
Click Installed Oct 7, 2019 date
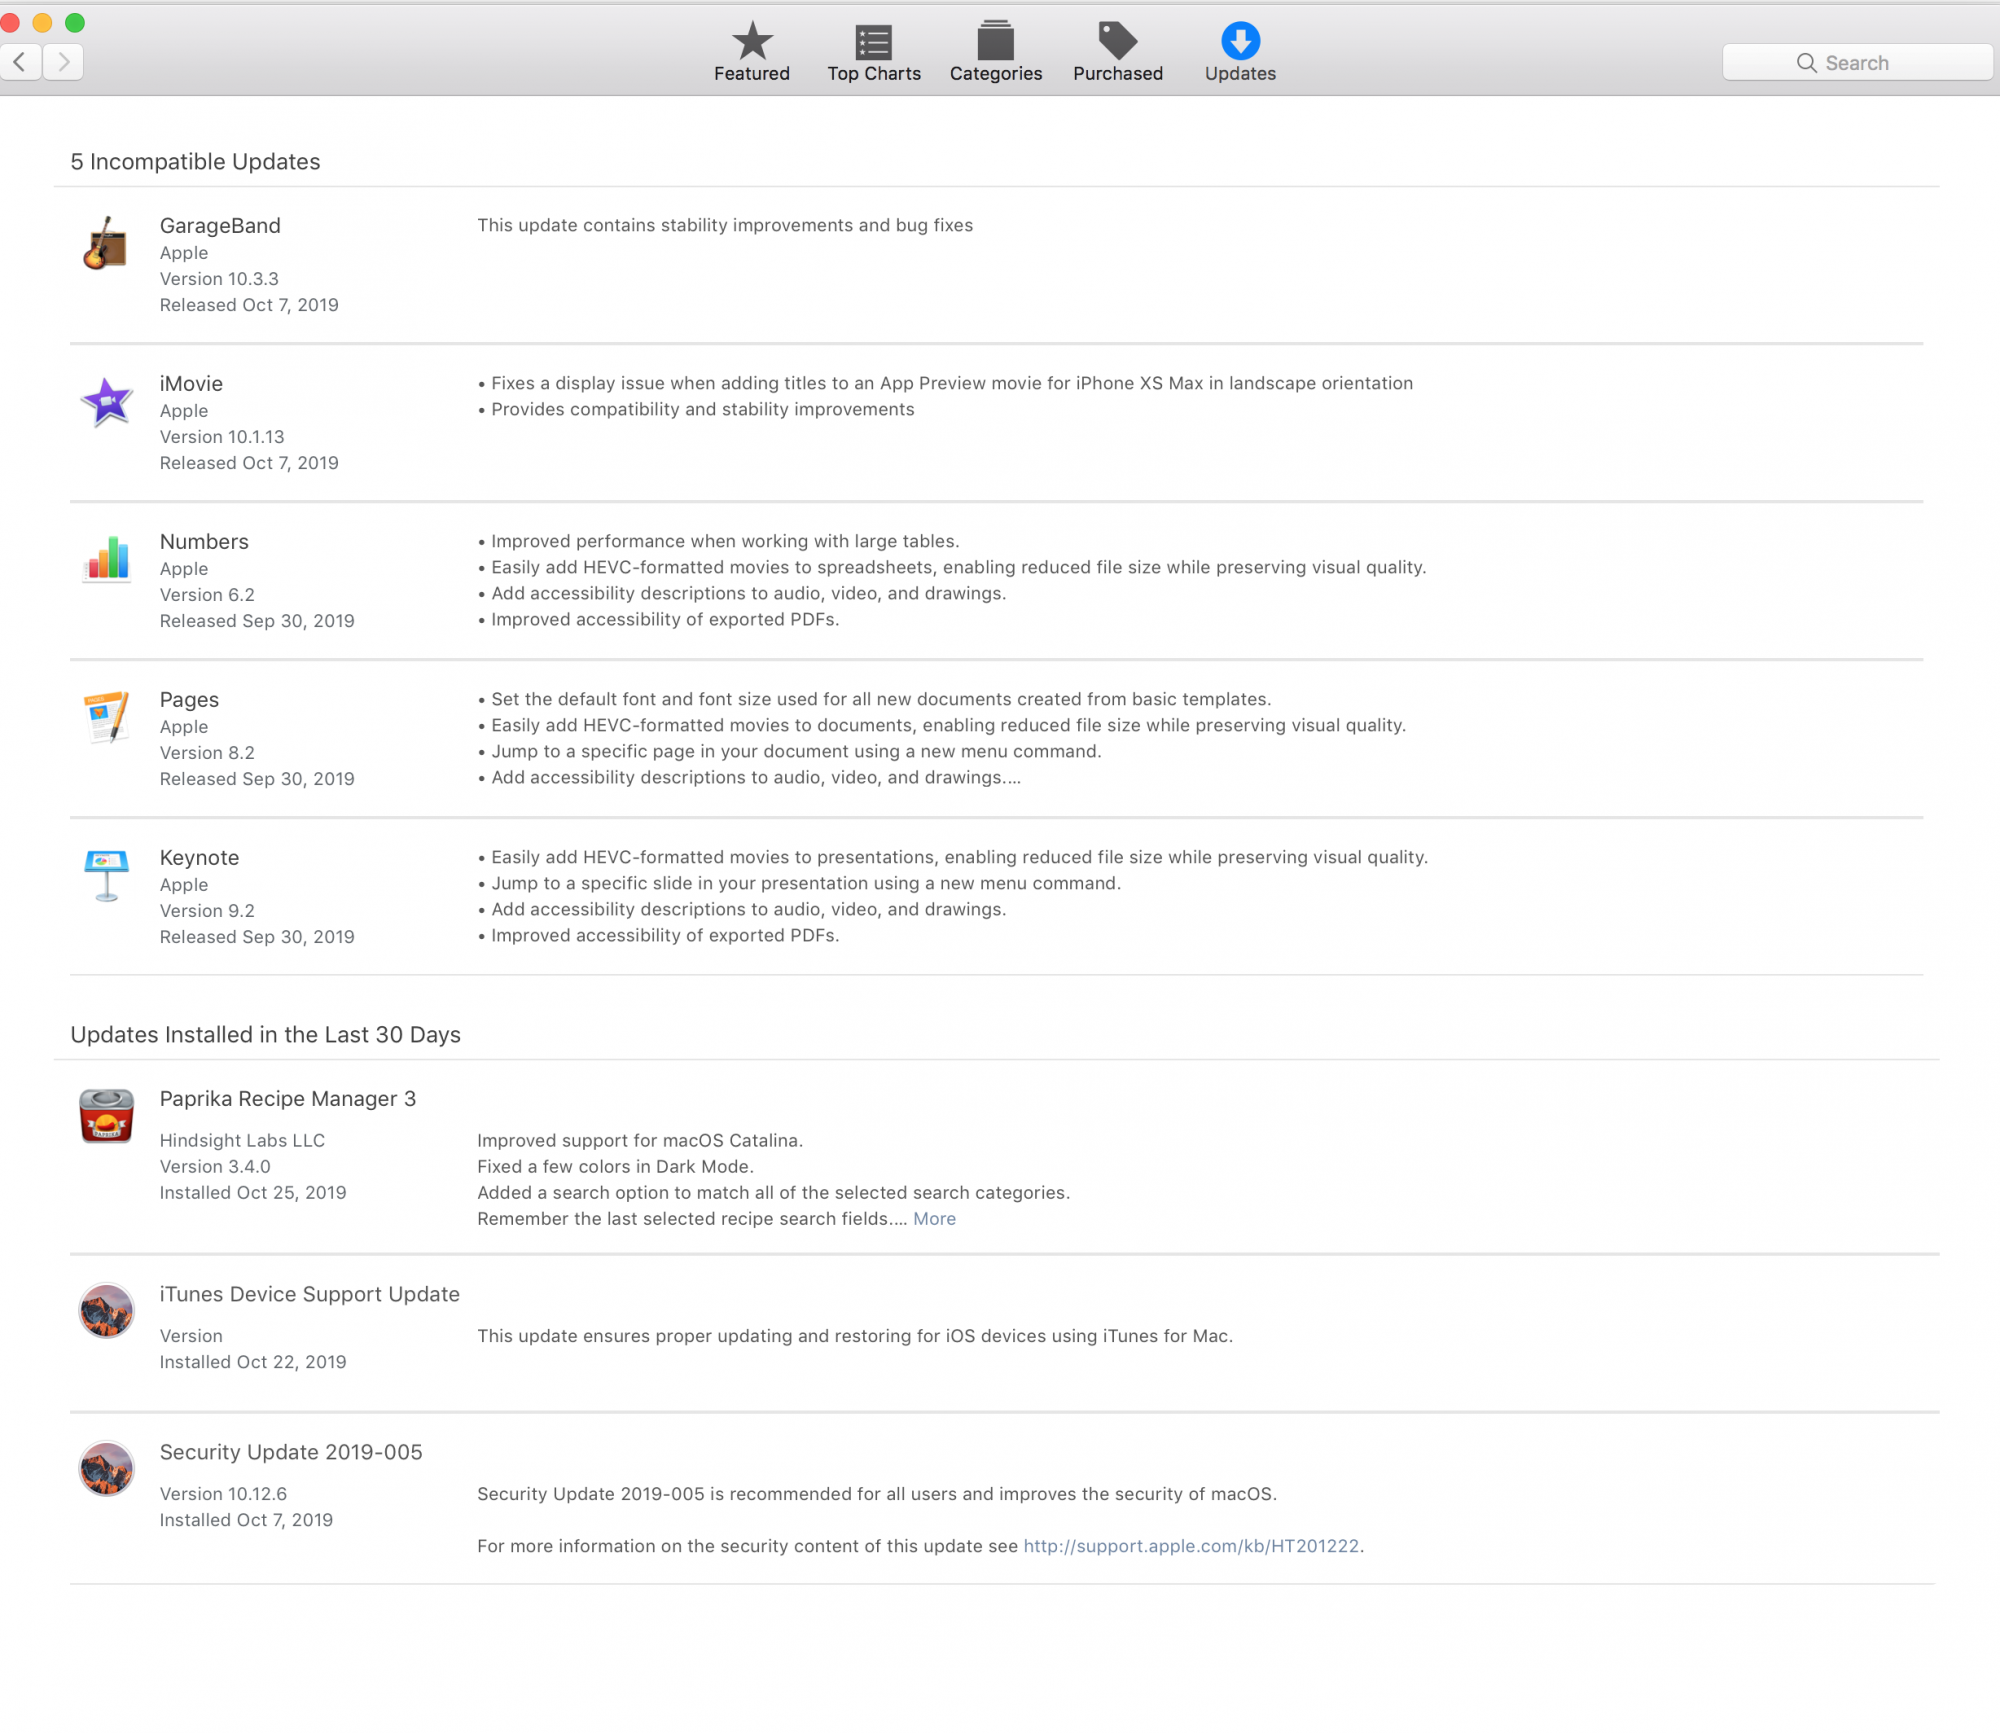pos(246,1520)
